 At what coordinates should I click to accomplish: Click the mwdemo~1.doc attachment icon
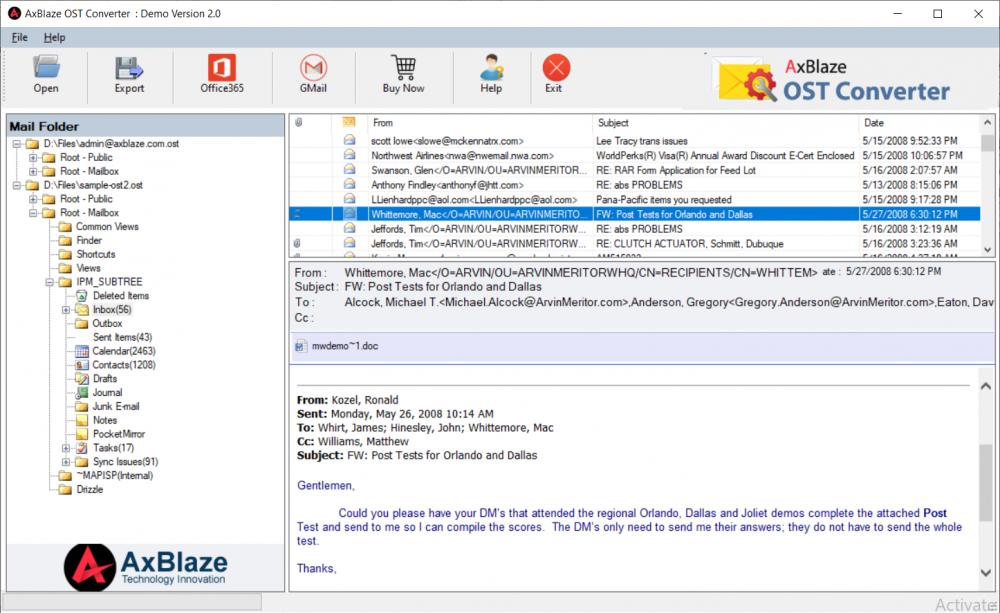click(x=300, y=345)
